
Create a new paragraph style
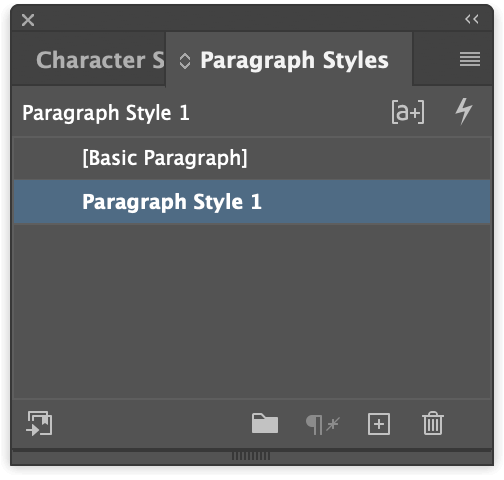(x=379, y=424)
